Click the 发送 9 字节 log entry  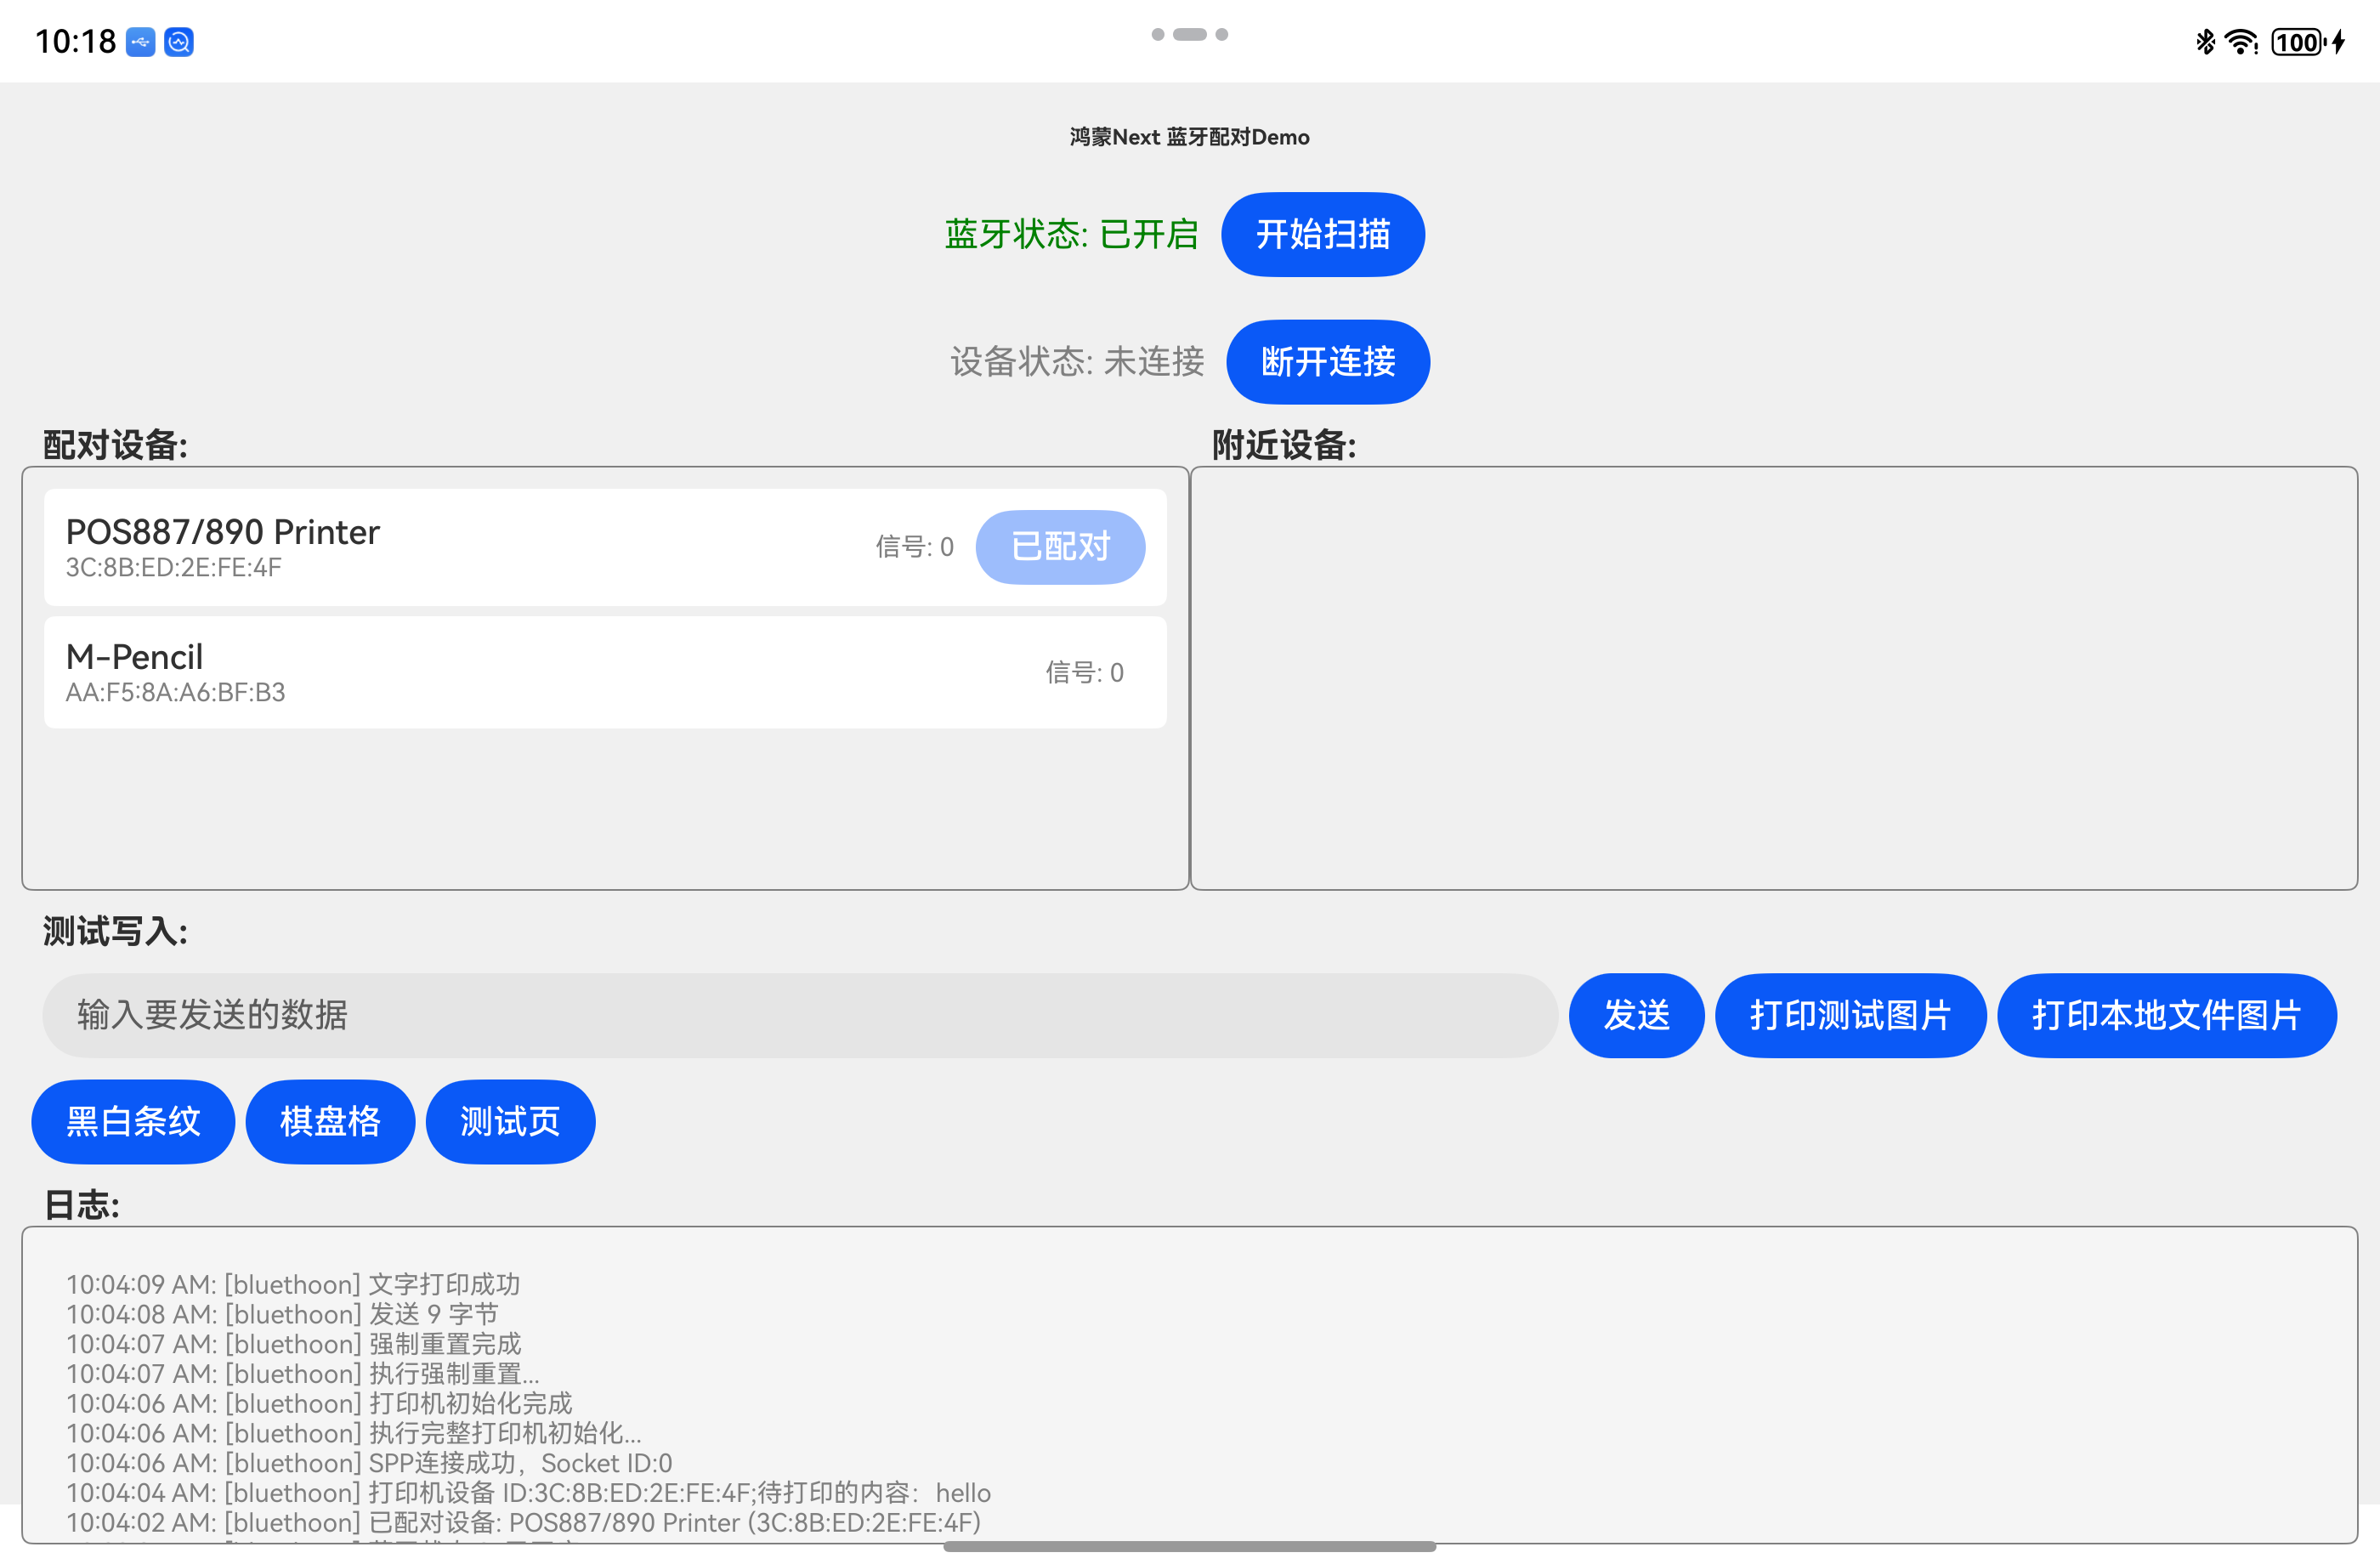point(282,1314)
